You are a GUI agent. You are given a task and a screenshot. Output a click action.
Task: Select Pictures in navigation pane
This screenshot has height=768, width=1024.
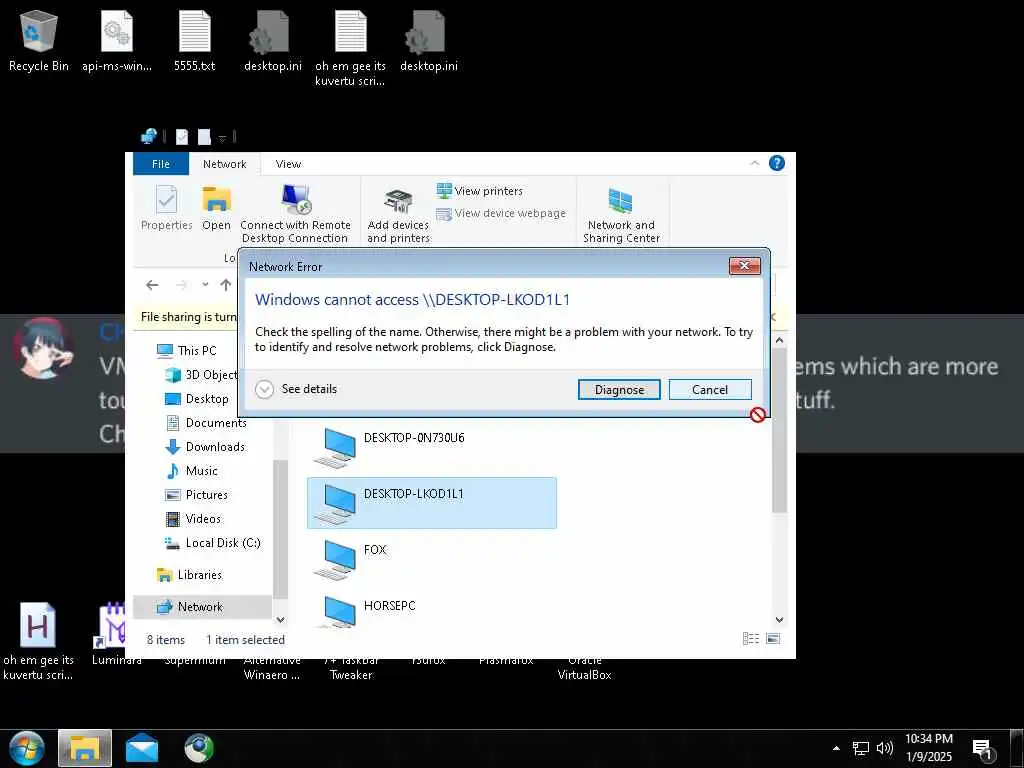click(x=197, y=495)
